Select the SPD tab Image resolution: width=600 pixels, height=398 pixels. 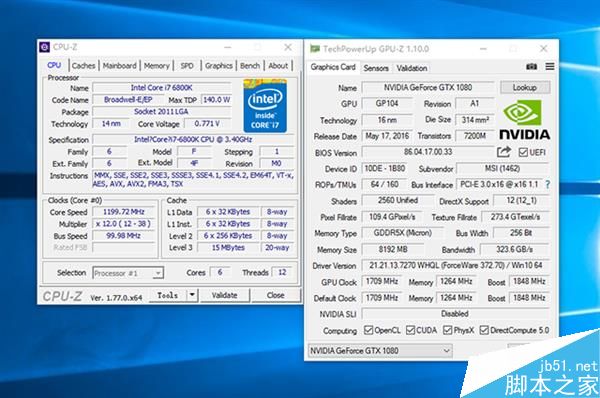(x=187, y=66)
